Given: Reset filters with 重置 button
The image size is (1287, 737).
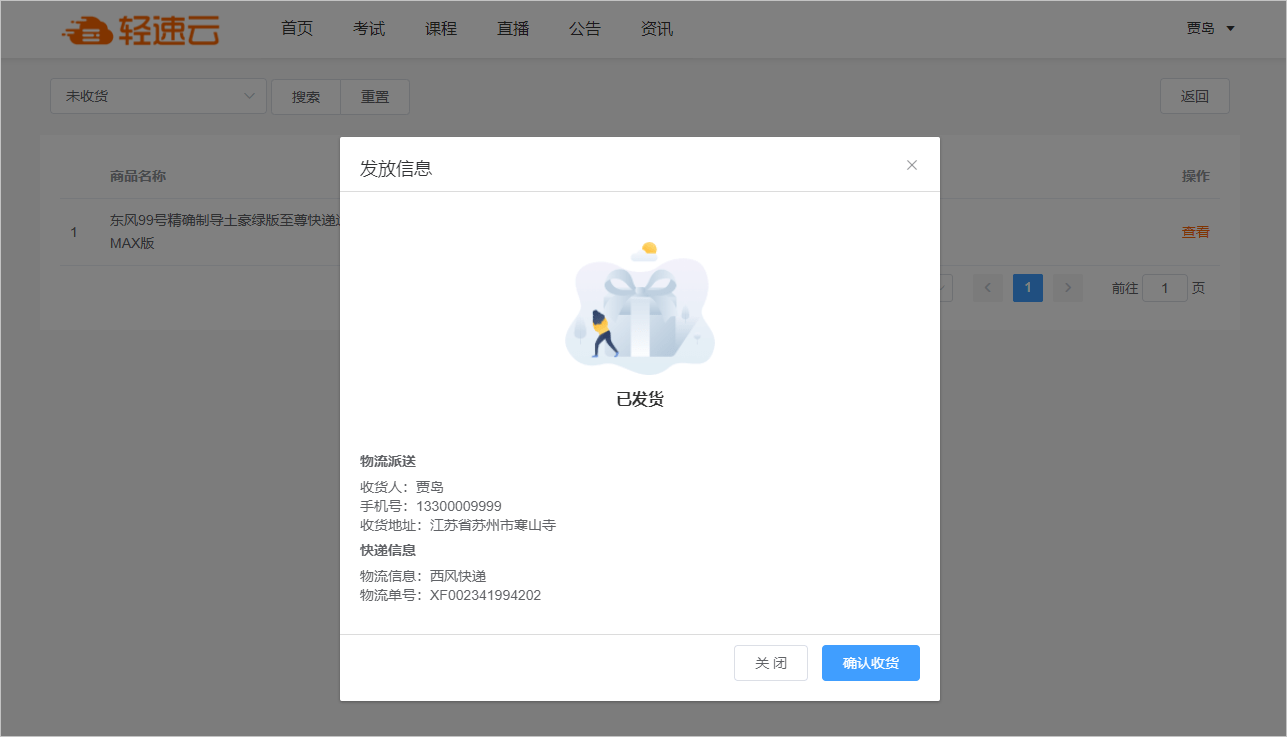Looking at the screenshot, I should point(375,97).
